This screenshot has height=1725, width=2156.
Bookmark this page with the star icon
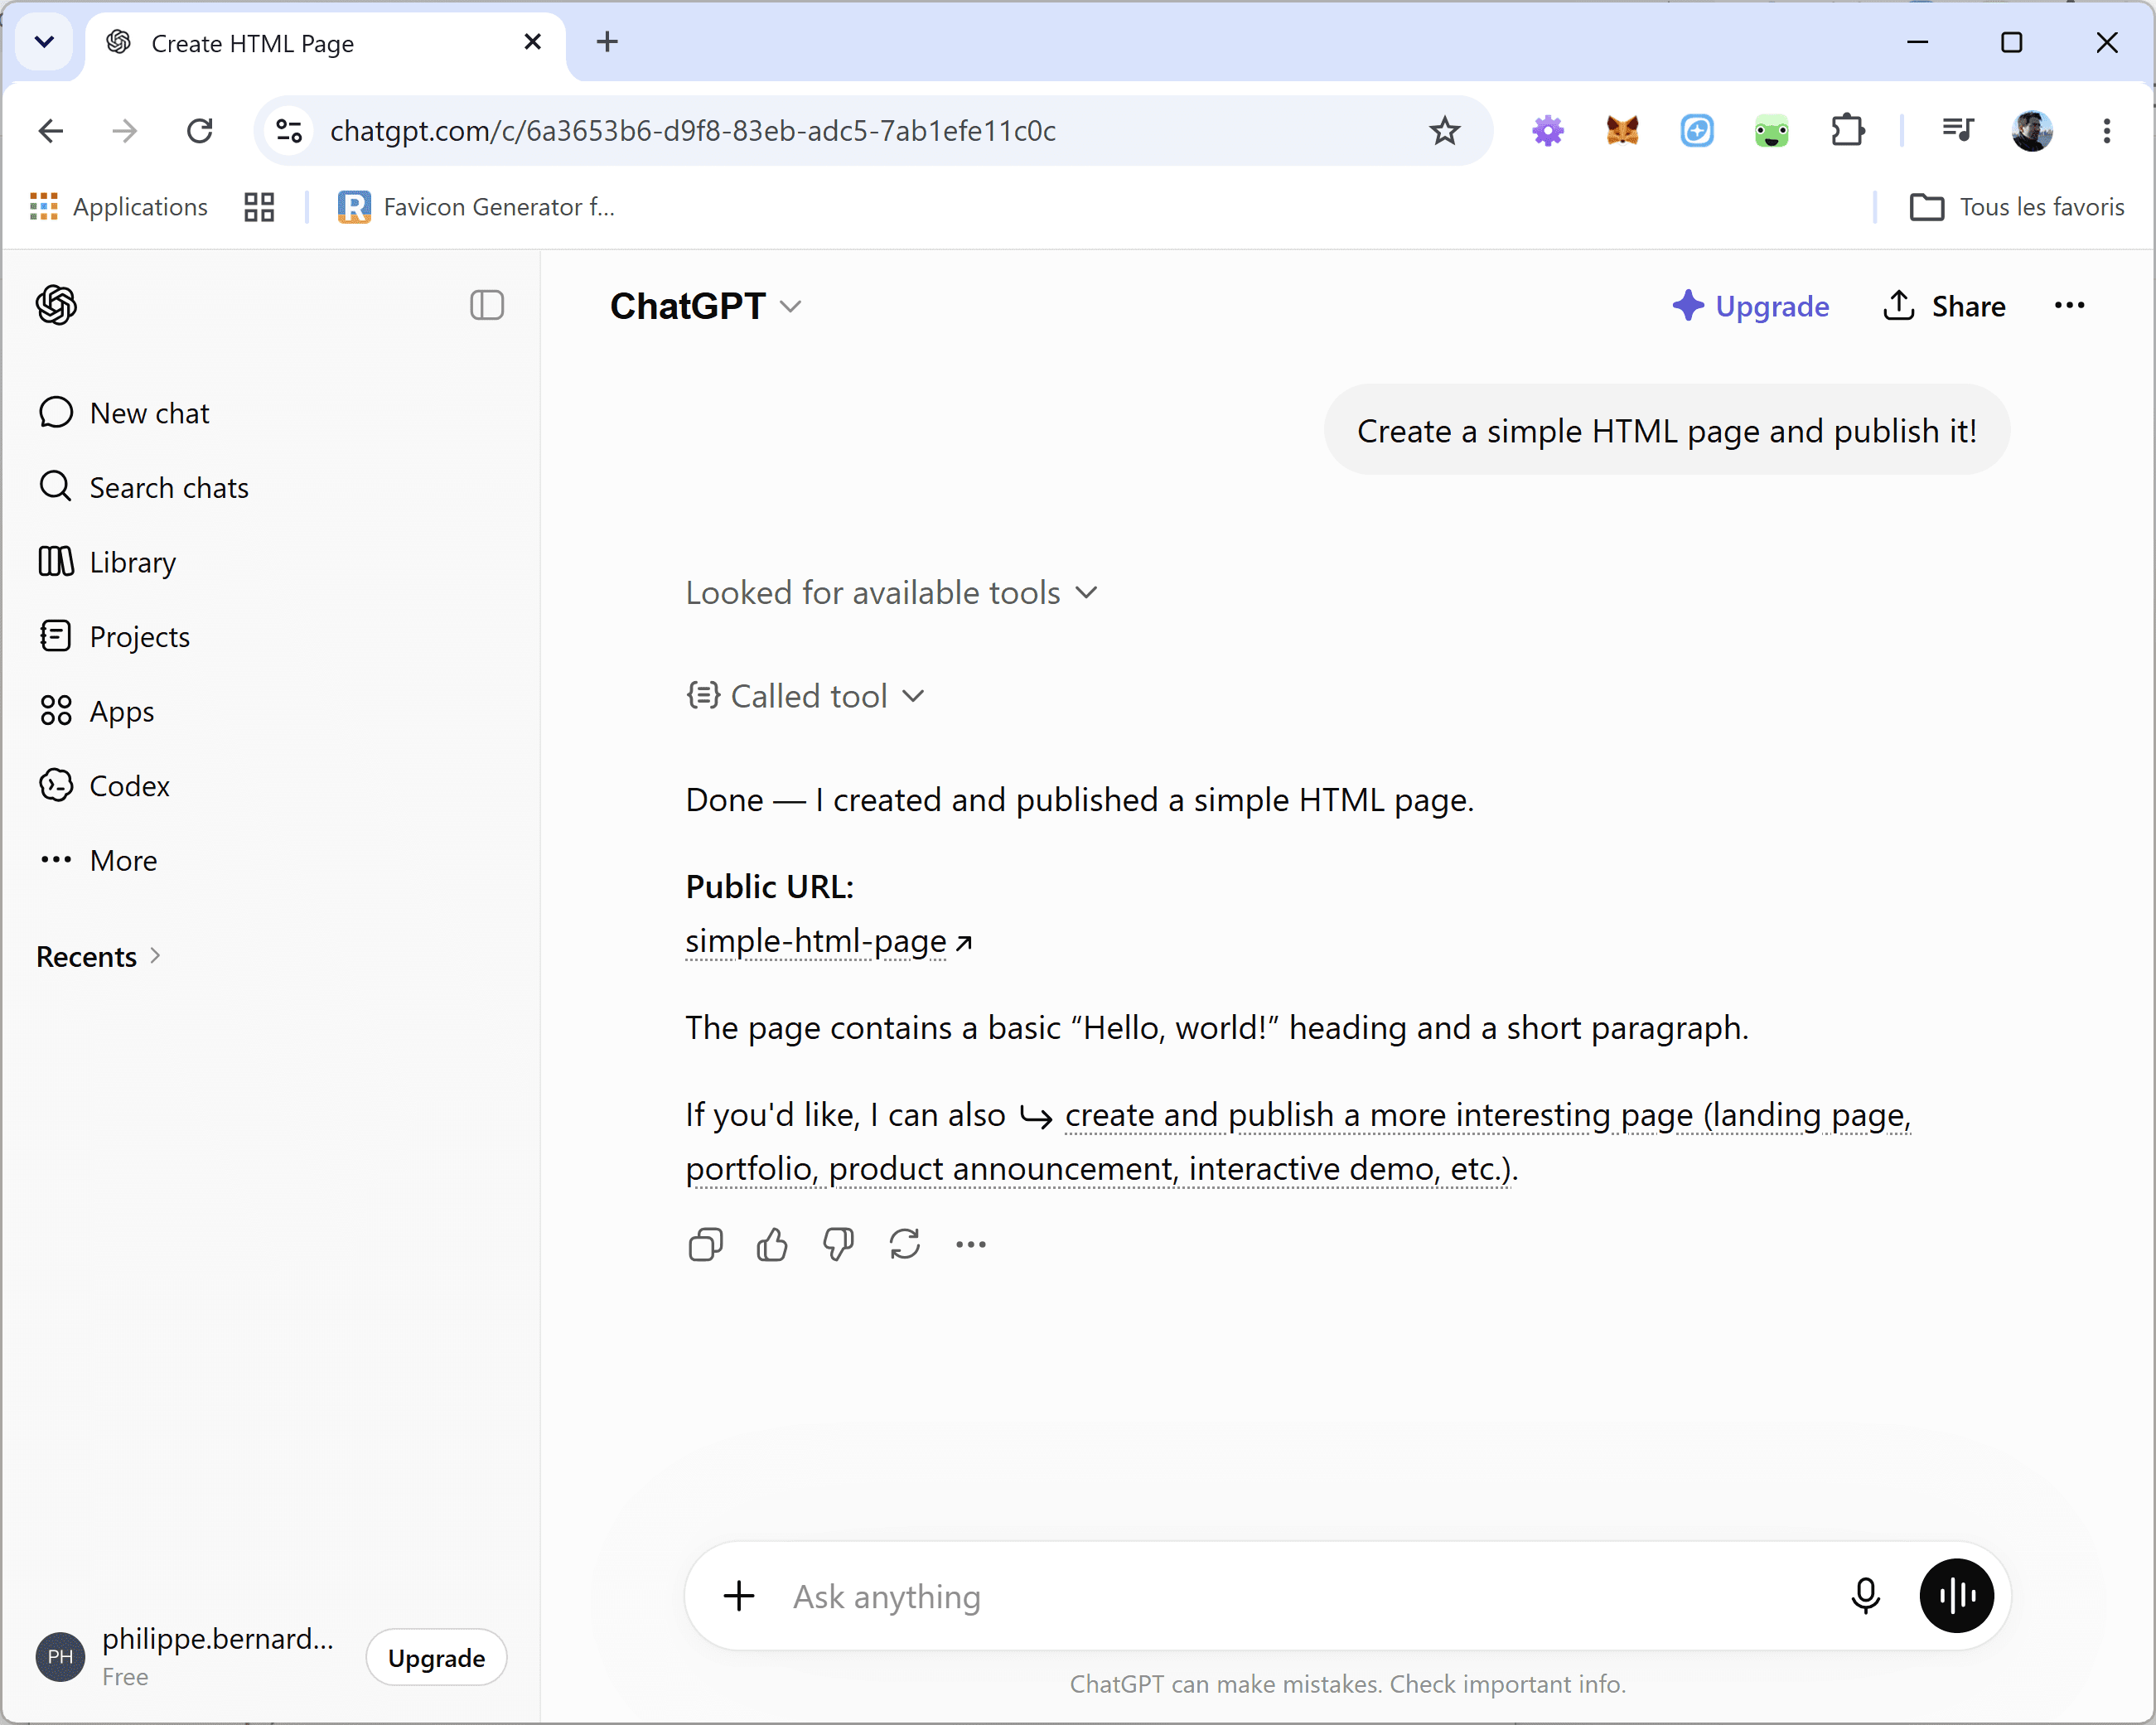point(1444,131)
